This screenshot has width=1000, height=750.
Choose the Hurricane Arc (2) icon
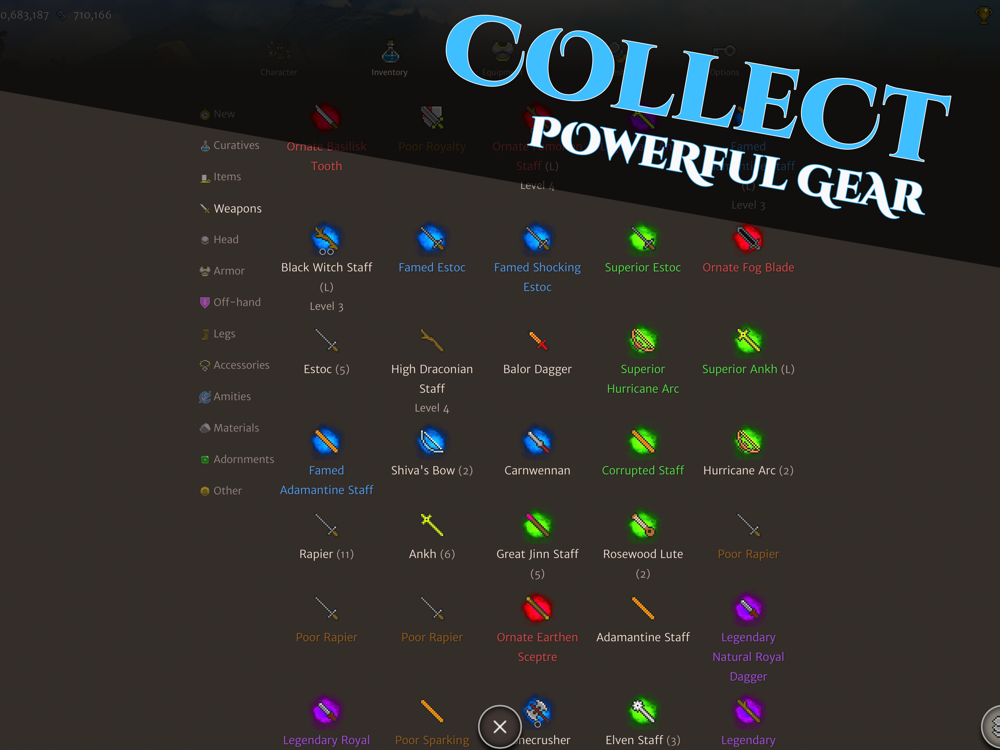coord(748,441)
